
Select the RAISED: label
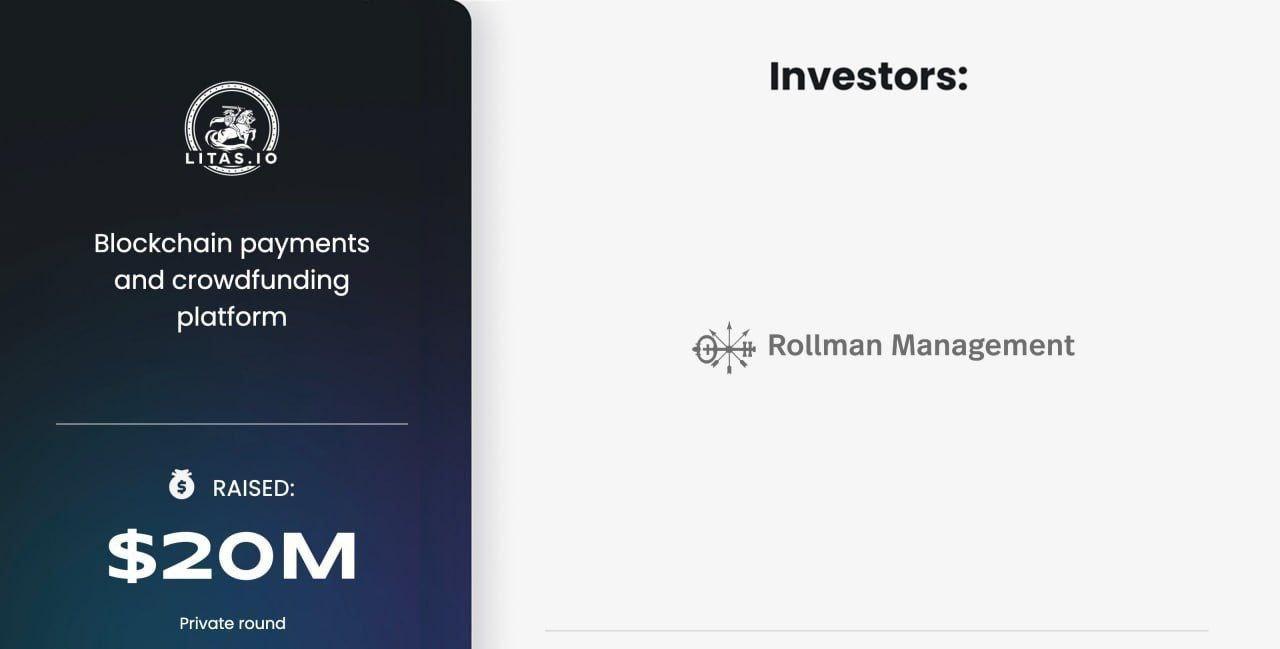pos(253,488)
